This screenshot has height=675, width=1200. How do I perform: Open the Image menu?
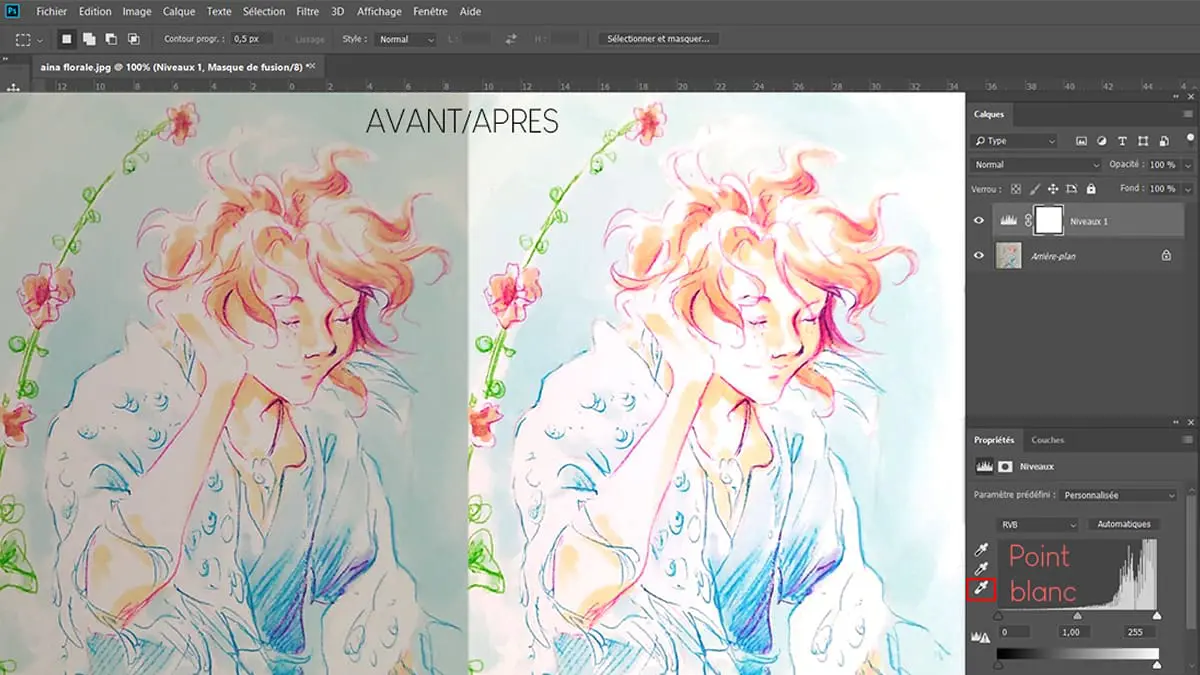137,11
